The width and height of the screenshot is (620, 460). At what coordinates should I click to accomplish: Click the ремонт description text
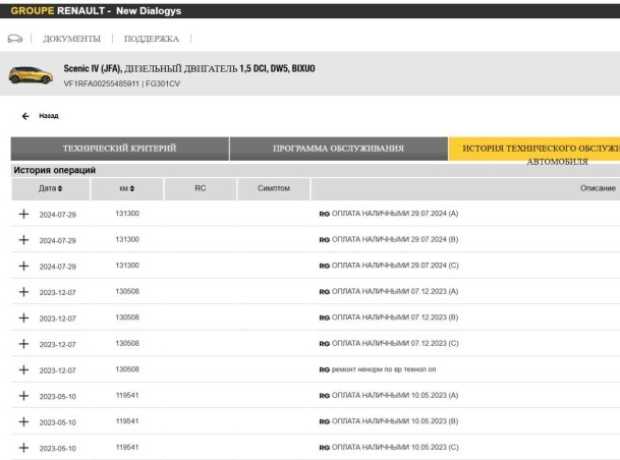pyautogui.click(x=384, y=369)
